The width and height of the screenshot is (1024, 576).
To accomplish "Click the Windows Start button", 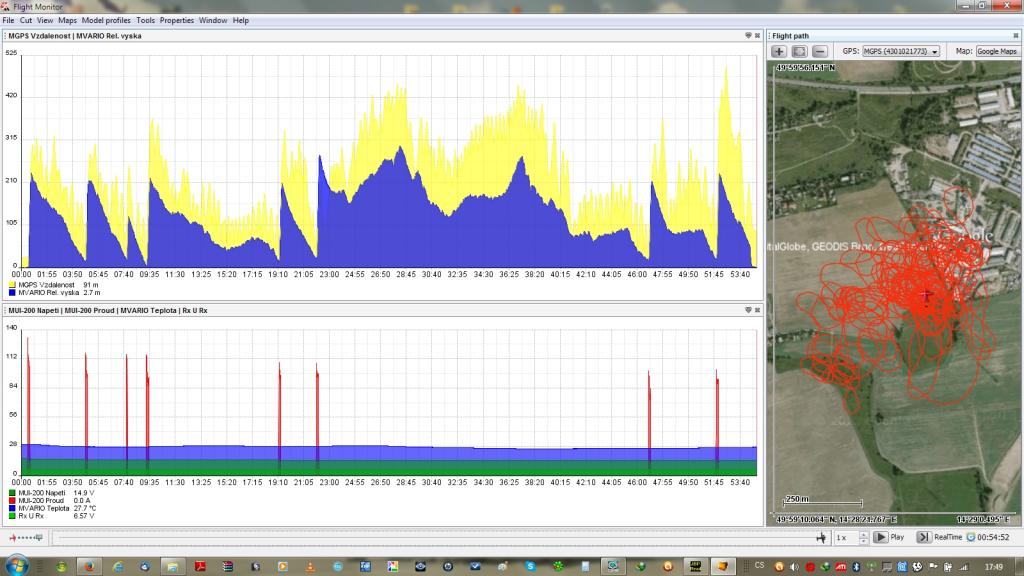I will click(17, 565).
